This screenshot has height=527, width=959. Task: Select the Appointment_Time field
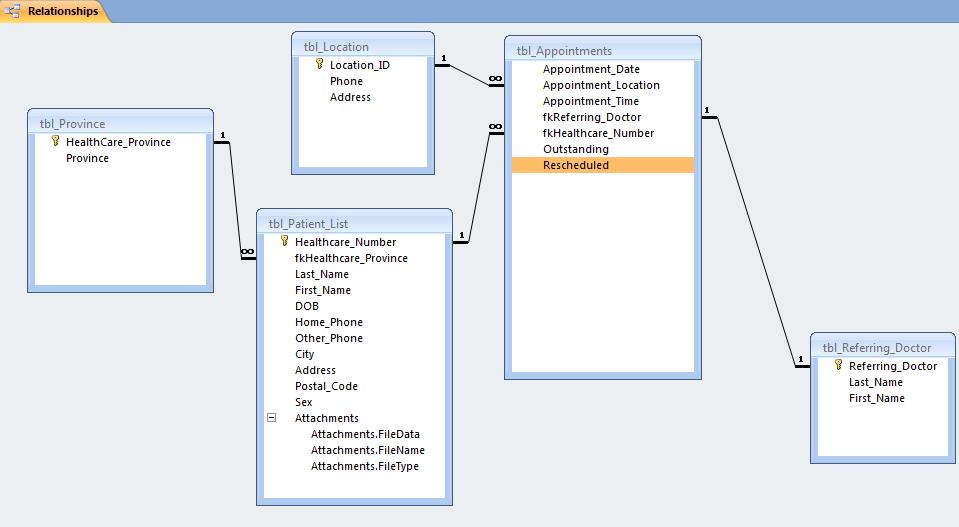pos(602,101)
